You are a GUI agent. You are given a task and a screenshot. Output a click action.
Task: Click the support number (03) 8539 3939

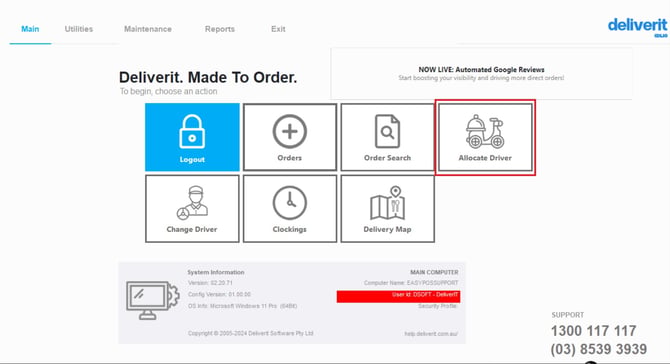click(x=599, y=349)
